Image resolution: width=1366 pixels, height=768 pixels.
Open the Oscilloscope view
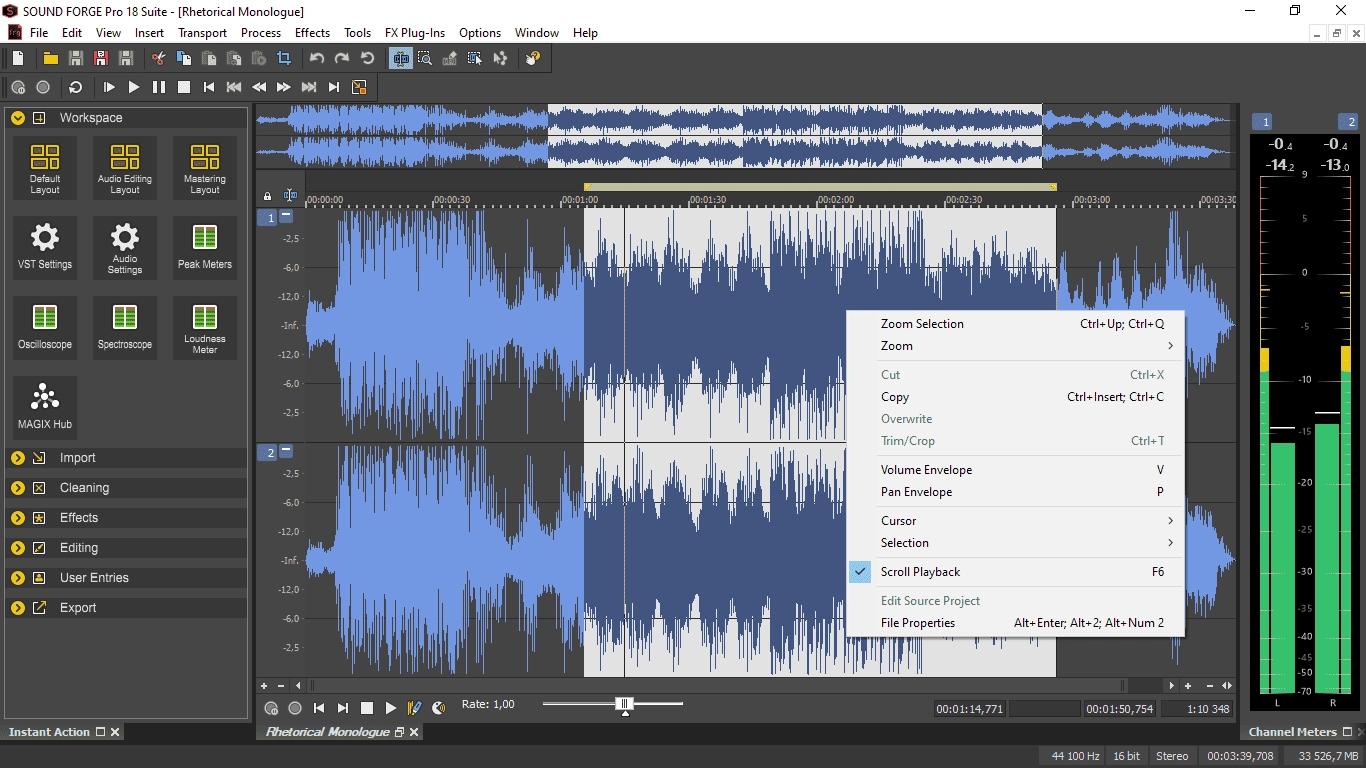(45, 328)
